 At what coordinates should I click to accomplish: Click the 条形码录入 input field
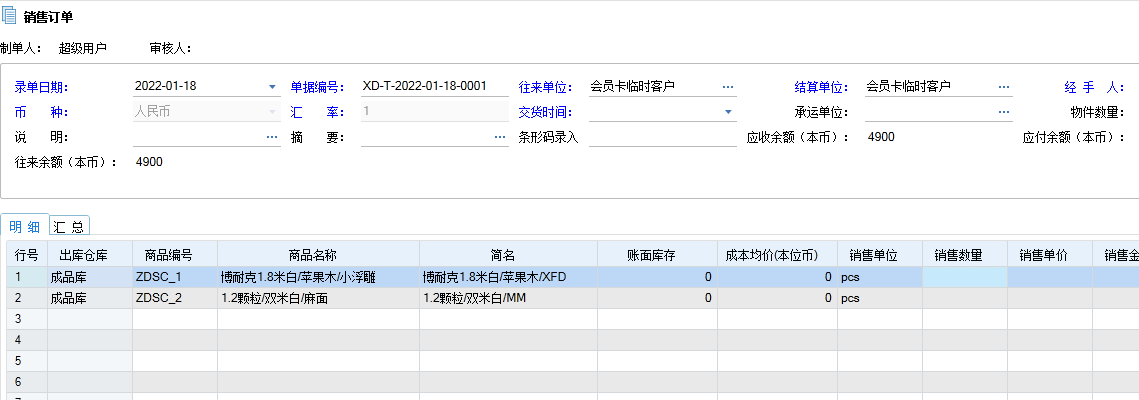(x=662, y=136)
